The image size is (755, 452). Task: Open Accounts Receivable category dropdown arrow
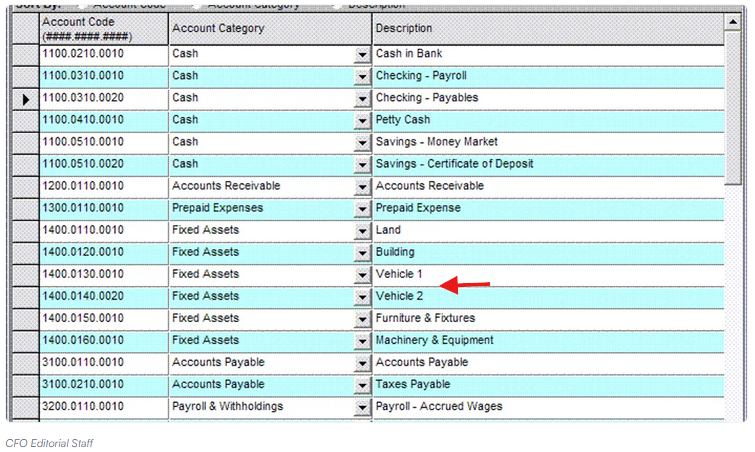(362, 187)
